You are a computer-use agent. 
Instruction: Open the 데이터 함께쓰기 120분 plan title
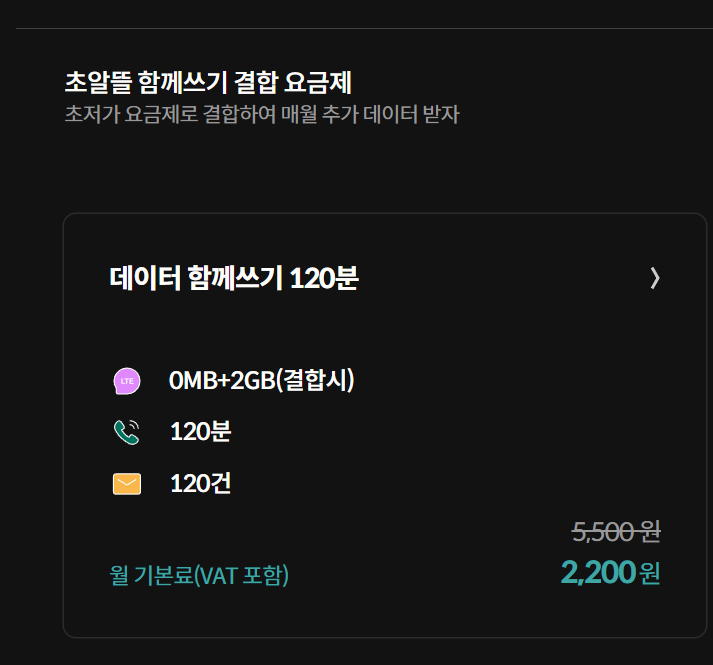coord(233,278)
